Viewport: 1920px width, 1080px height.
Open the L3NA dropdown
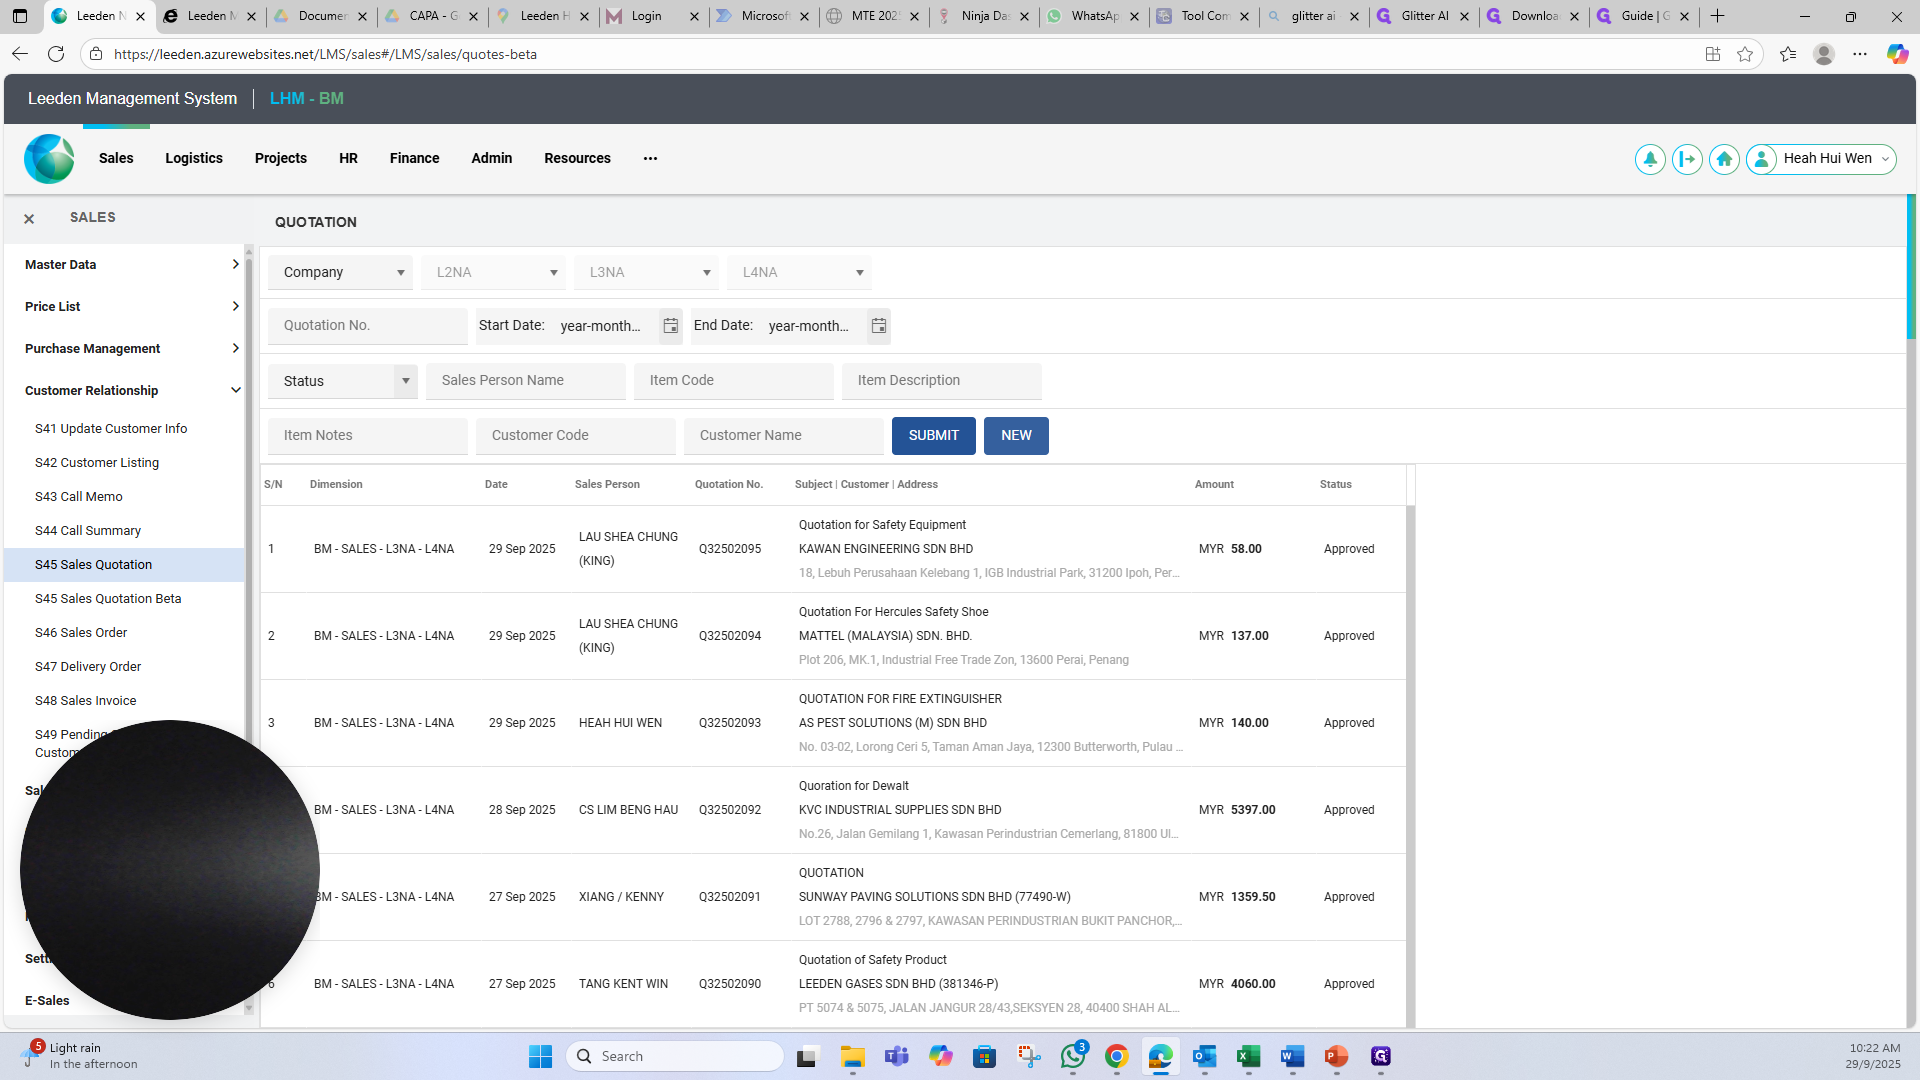coord(646,272)
